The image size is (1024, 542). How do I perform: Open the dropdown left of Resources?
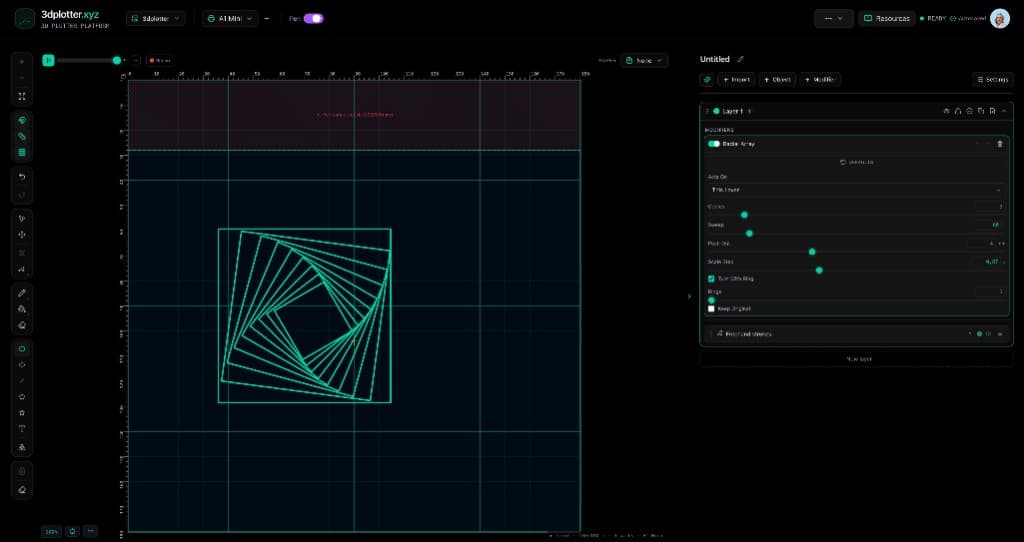point(833,18)
